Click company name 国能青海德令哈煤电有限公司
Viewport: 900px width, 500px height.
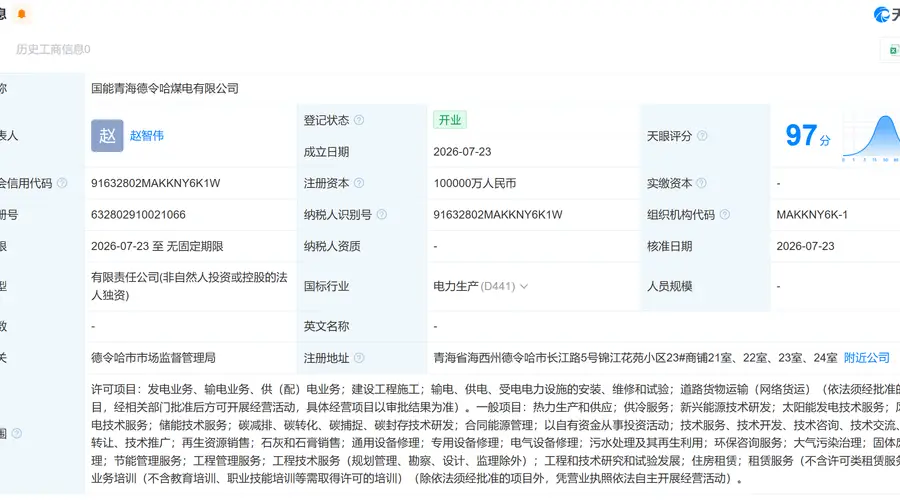point(165,88)
